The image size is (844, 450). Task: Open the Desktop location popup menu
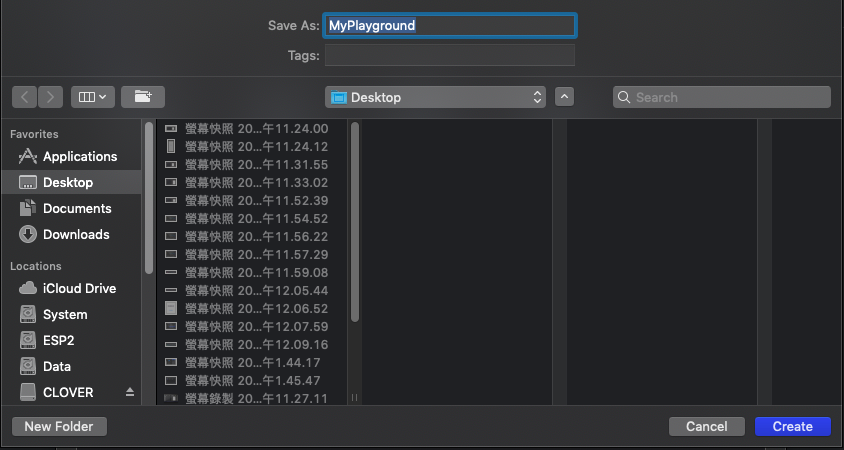tap(436, 97)
